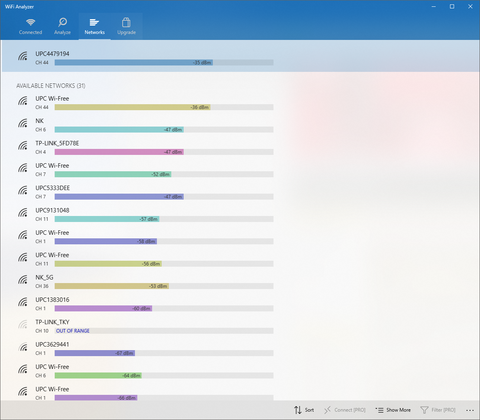The image size is (480, 420).
Task: Select network UPC5333DEE
Action: tap(53, 188)
